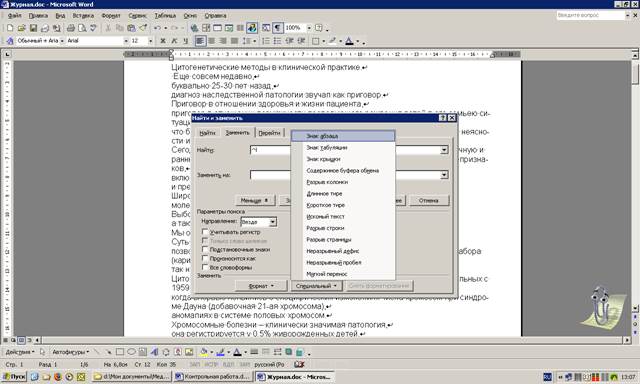The height and width of the screenshot is (384, 640).
Task: Choose 'Знак табуляции' from special list
Action: click(343, 147)
